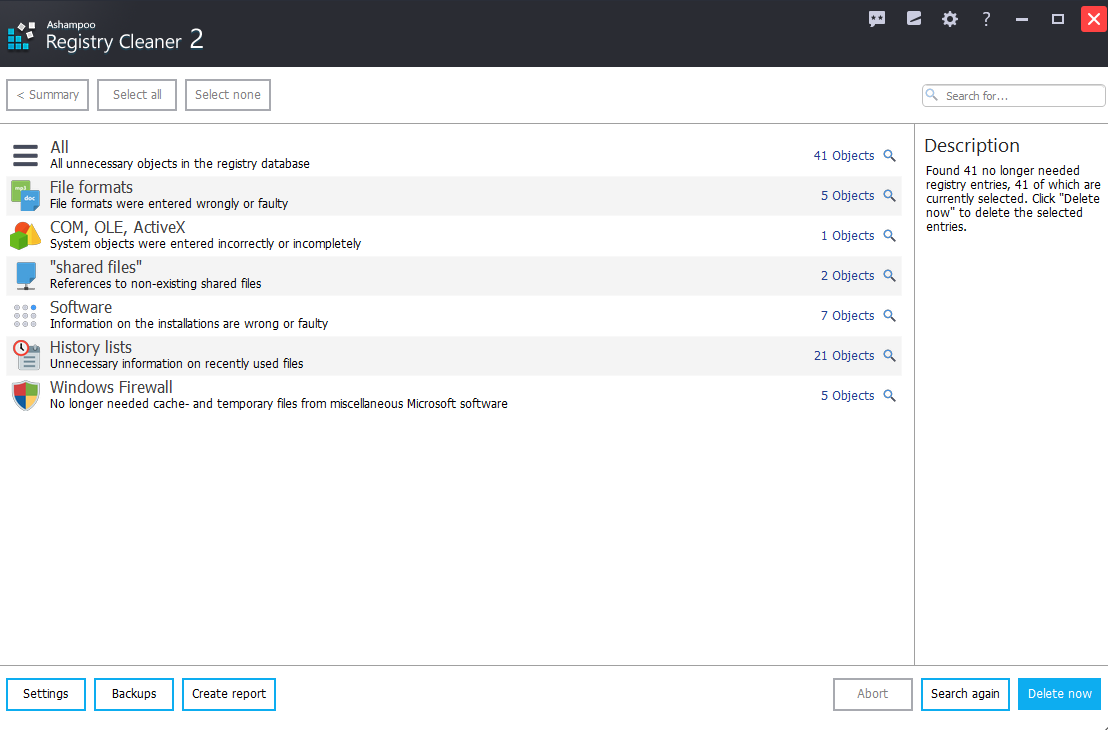The width and height of the screenshot is (1108, 730).
Task: Open Backups from the bottom bar
Action: coord(134,694)
